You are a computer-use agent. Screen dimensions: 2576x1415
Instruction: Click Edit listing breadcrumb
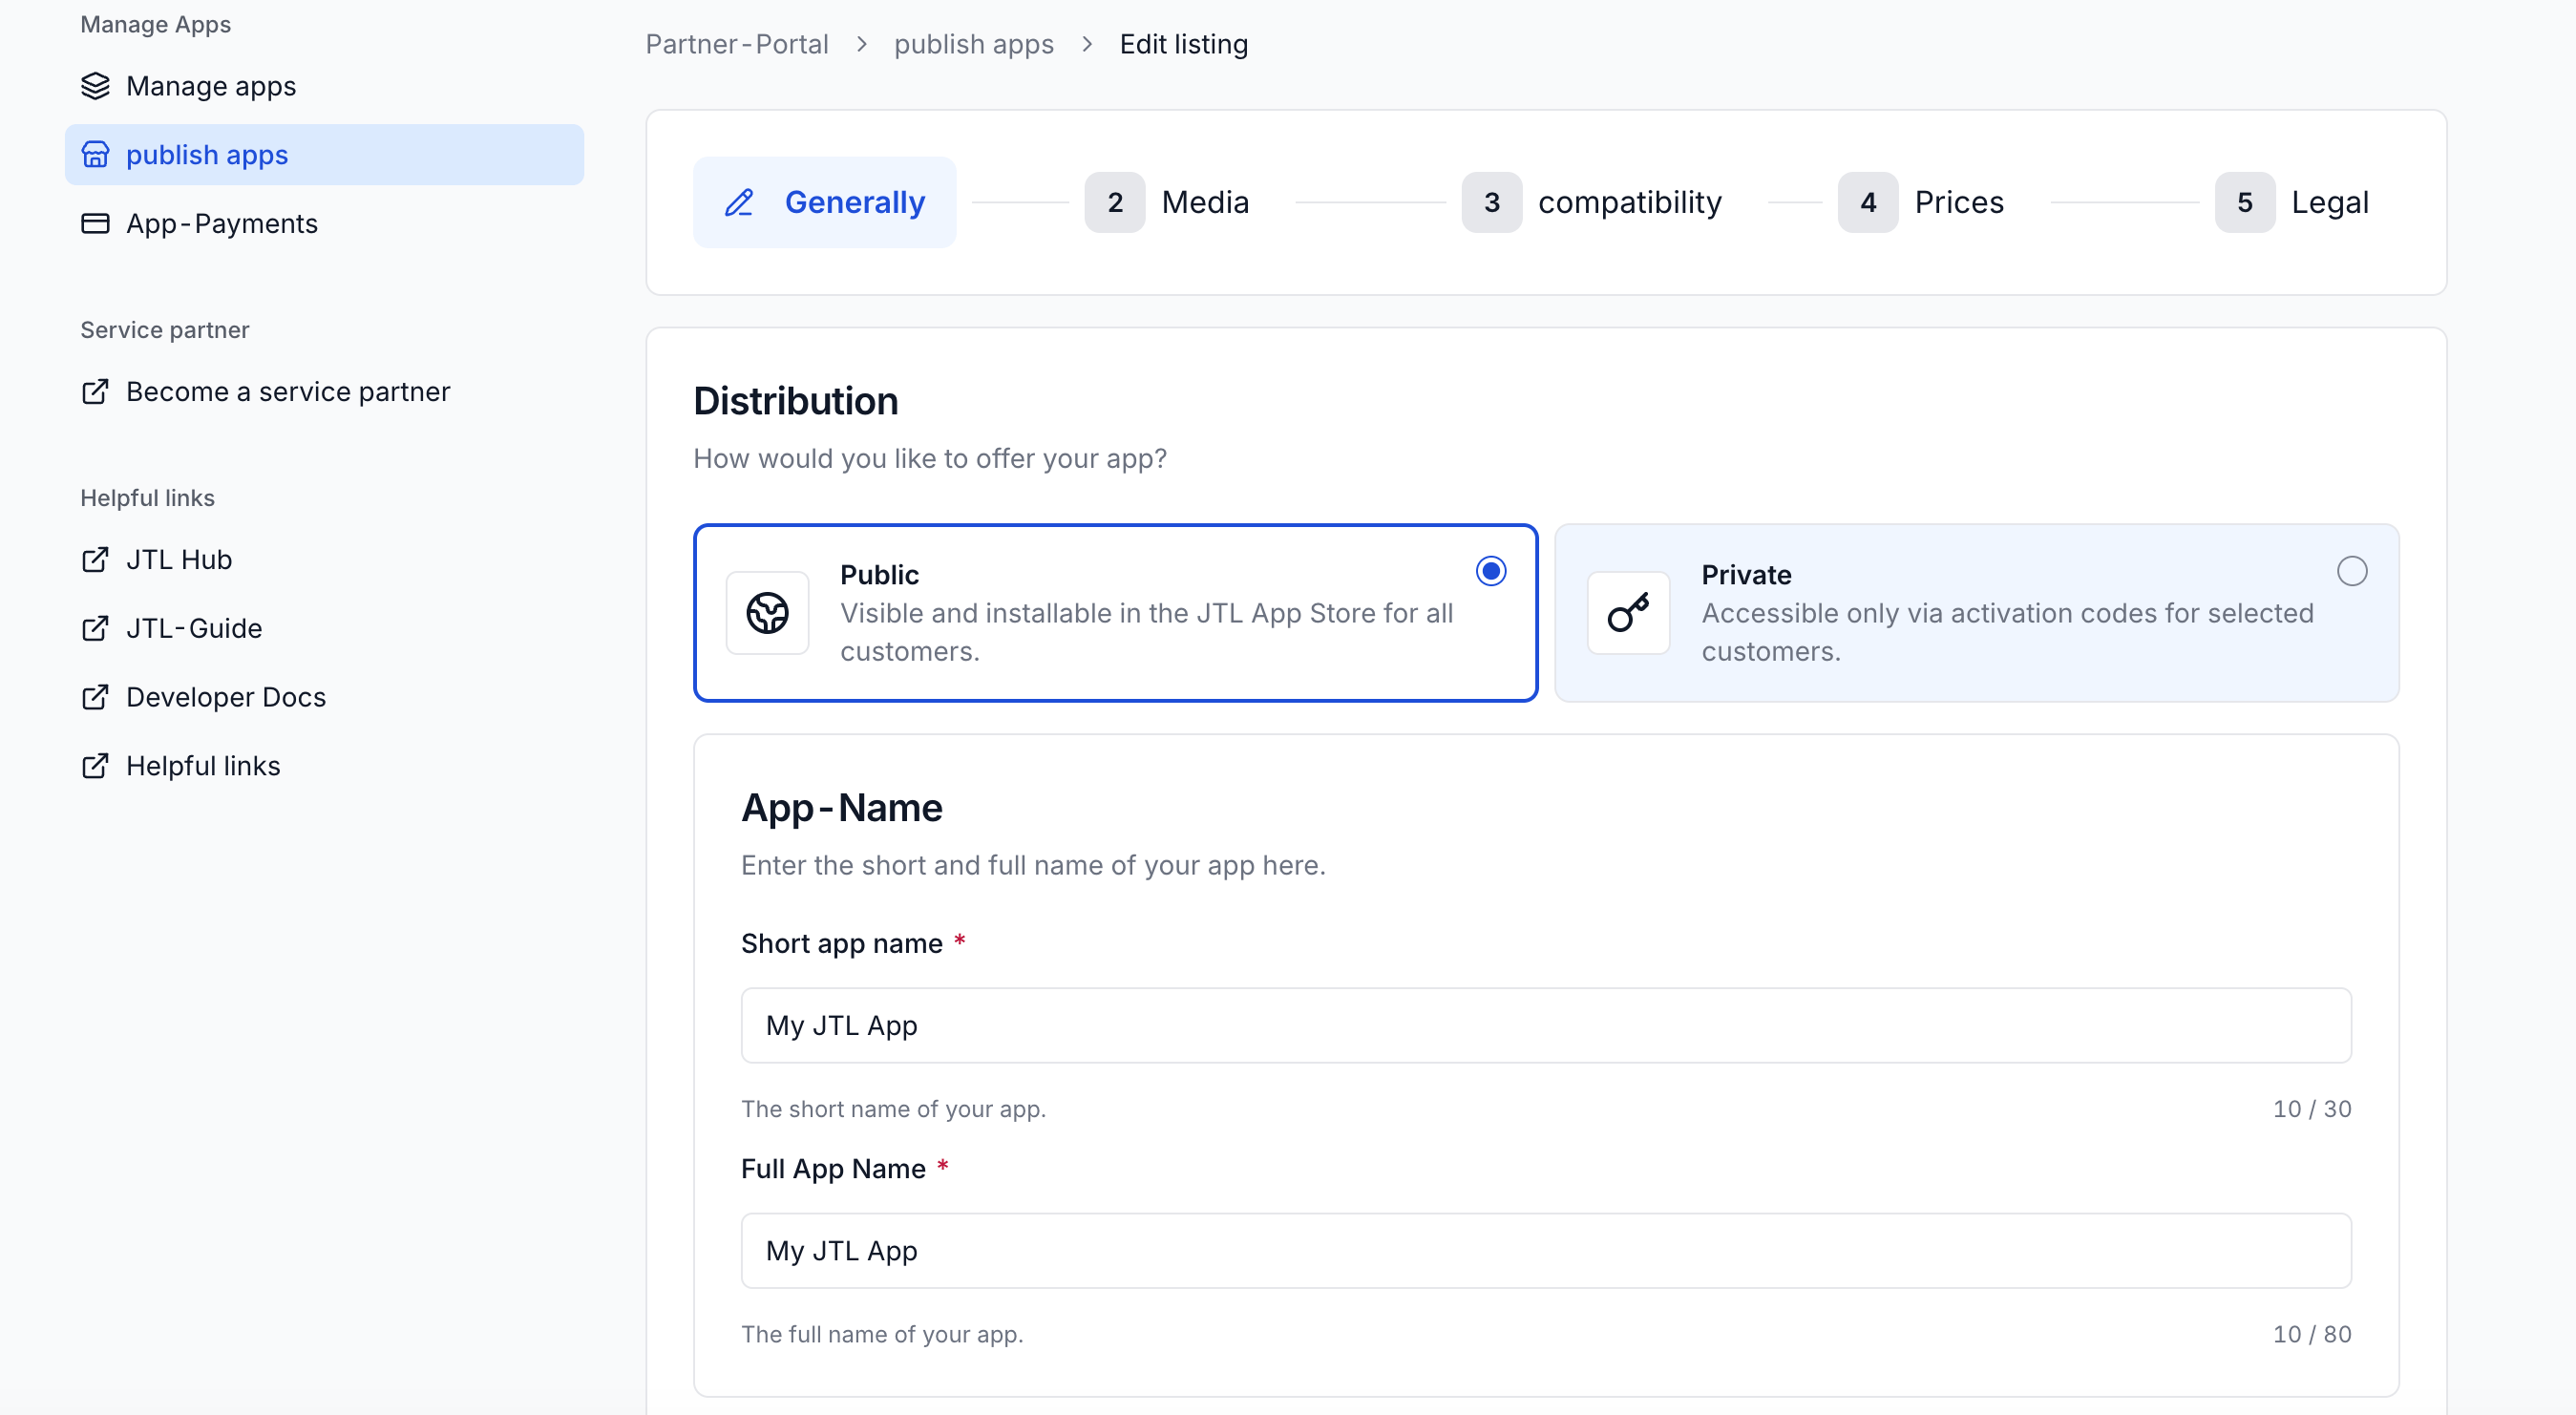pos(1184,44)
